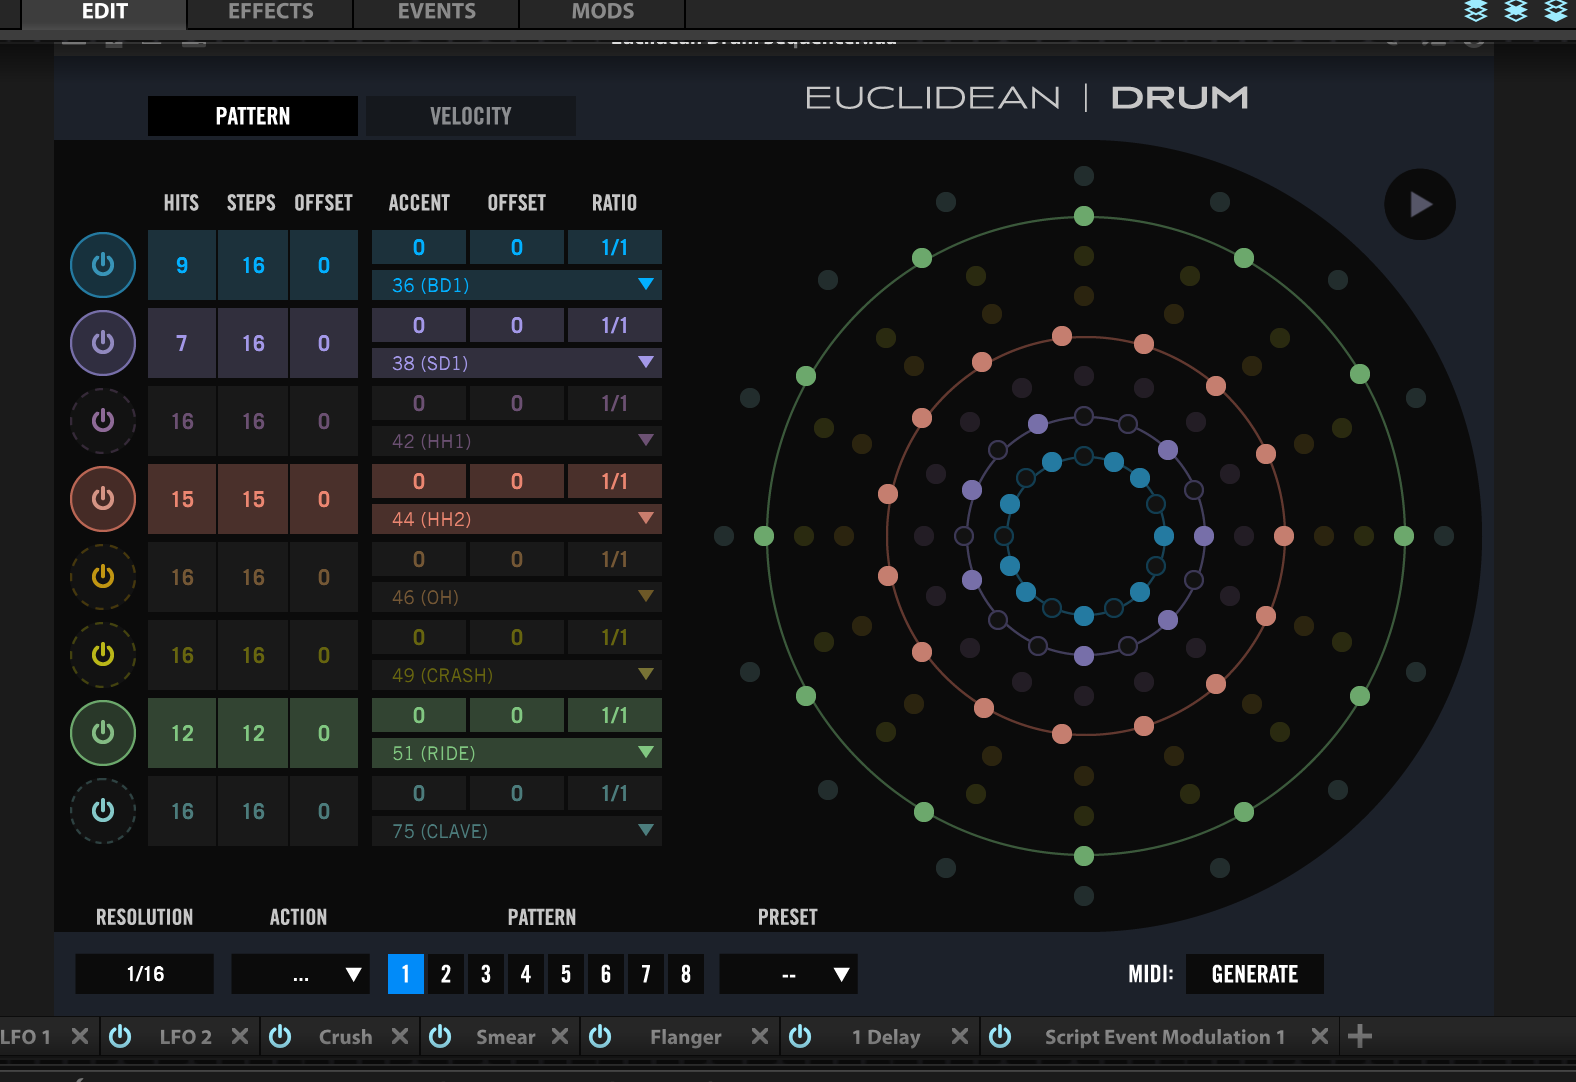
Task: Select the PATTERN view tab
Action: pyautogui.click(x=253, y=116)
